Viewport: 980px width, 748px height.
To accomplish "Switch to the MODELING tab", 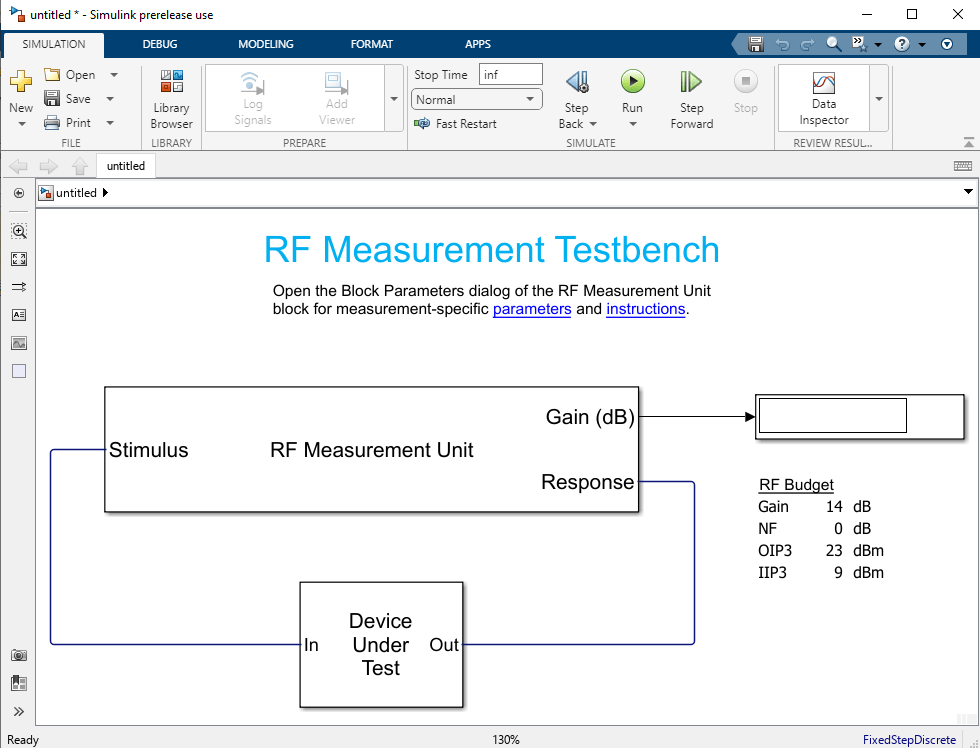I will tap(266, 44).
